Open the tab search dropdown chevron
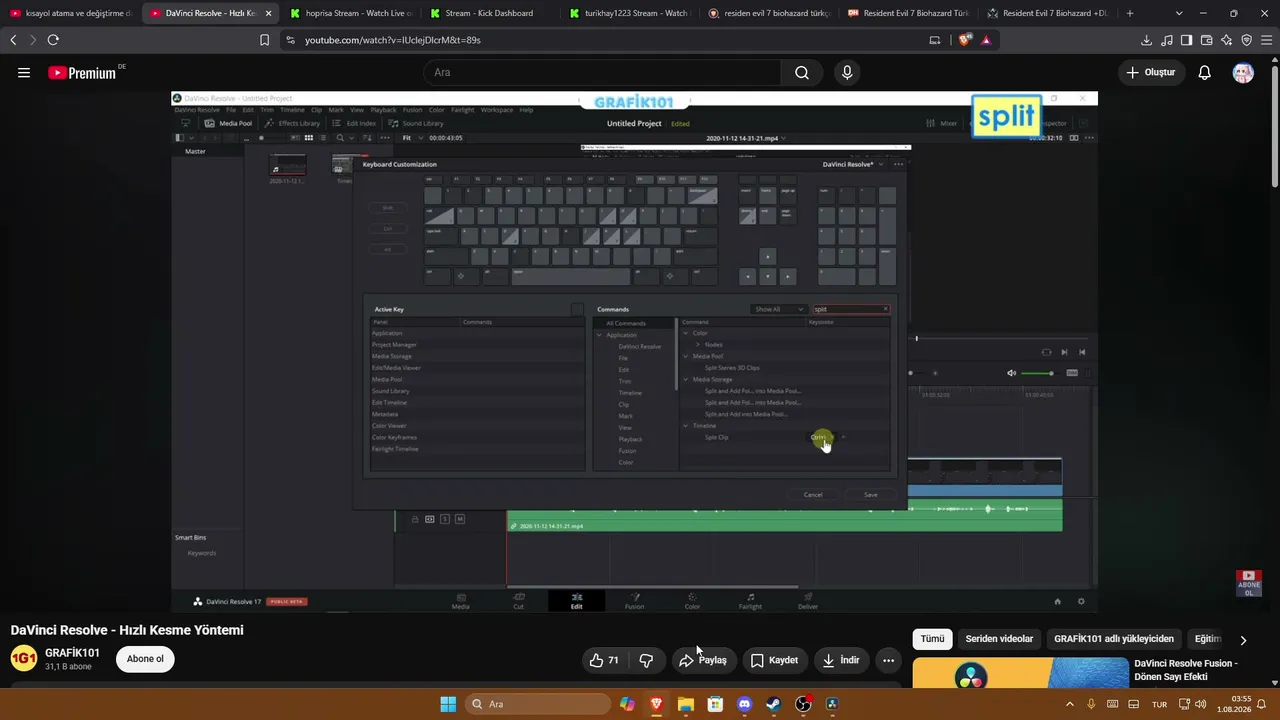Screen dimensions: 1280x720 click(x=1179, y=13)
